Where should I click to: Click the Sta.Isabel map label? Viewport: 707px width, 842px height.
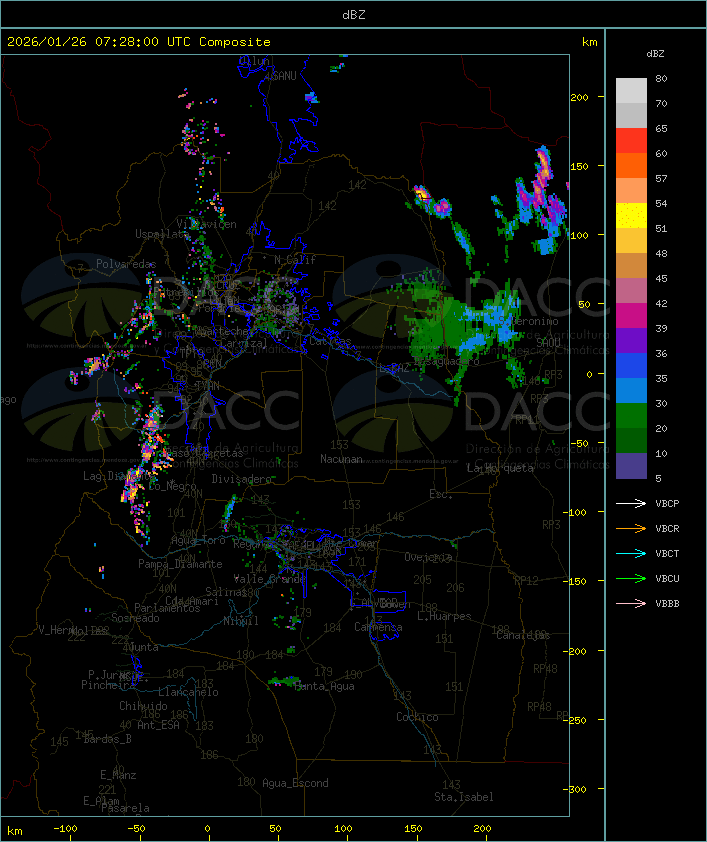[464, 797]
